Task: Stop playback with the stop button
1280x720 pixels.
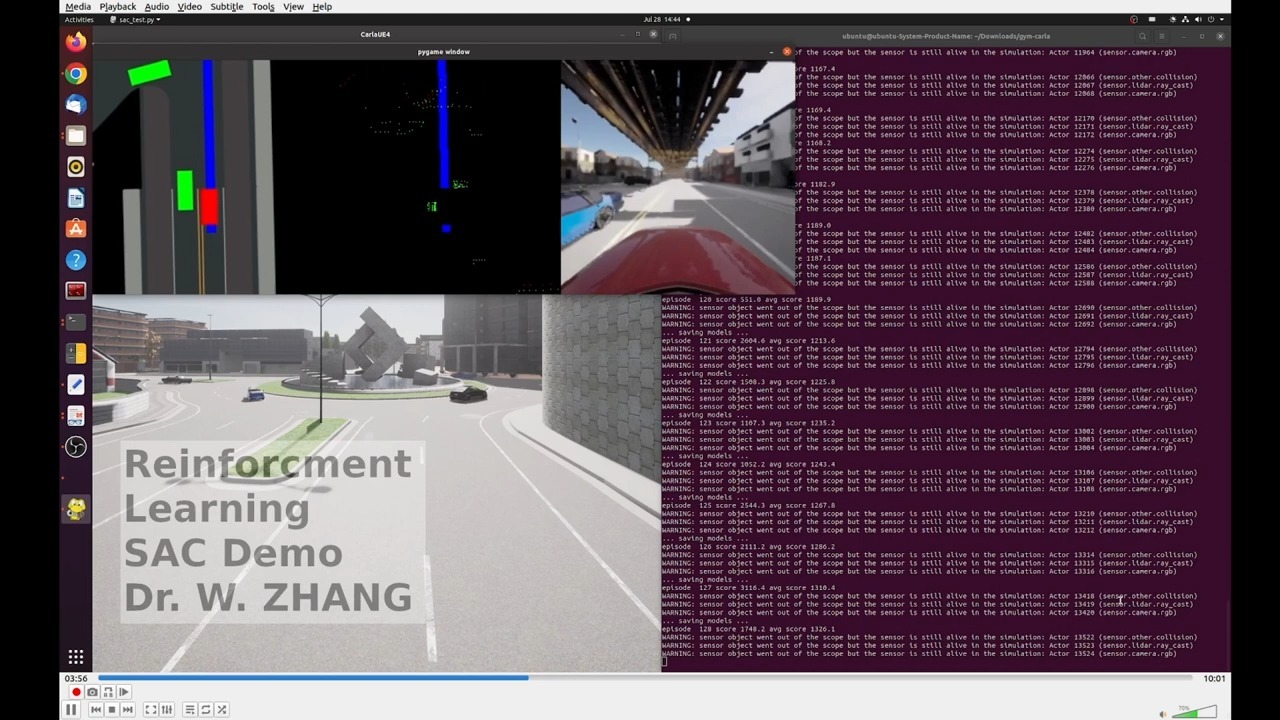Action: (x=112, y=710)
